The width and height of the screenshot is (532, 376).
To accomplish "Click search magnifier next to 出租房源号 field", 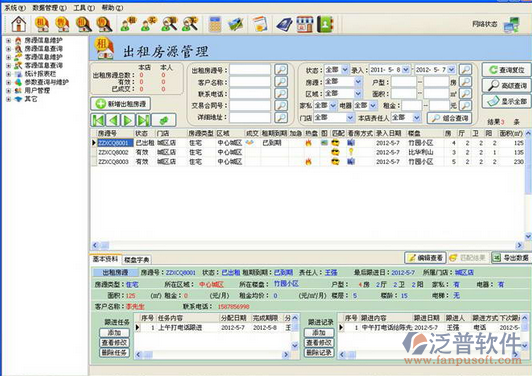I will (281, 70).
